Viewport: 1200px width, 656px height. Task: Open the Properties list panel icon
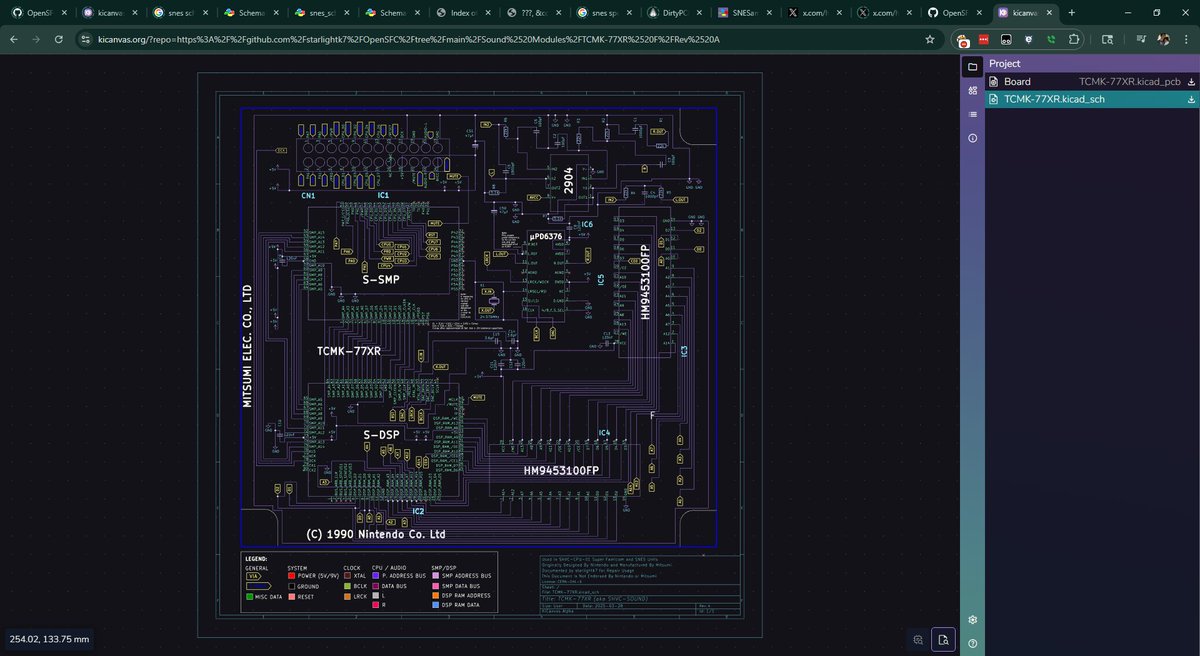coord(972,114)
